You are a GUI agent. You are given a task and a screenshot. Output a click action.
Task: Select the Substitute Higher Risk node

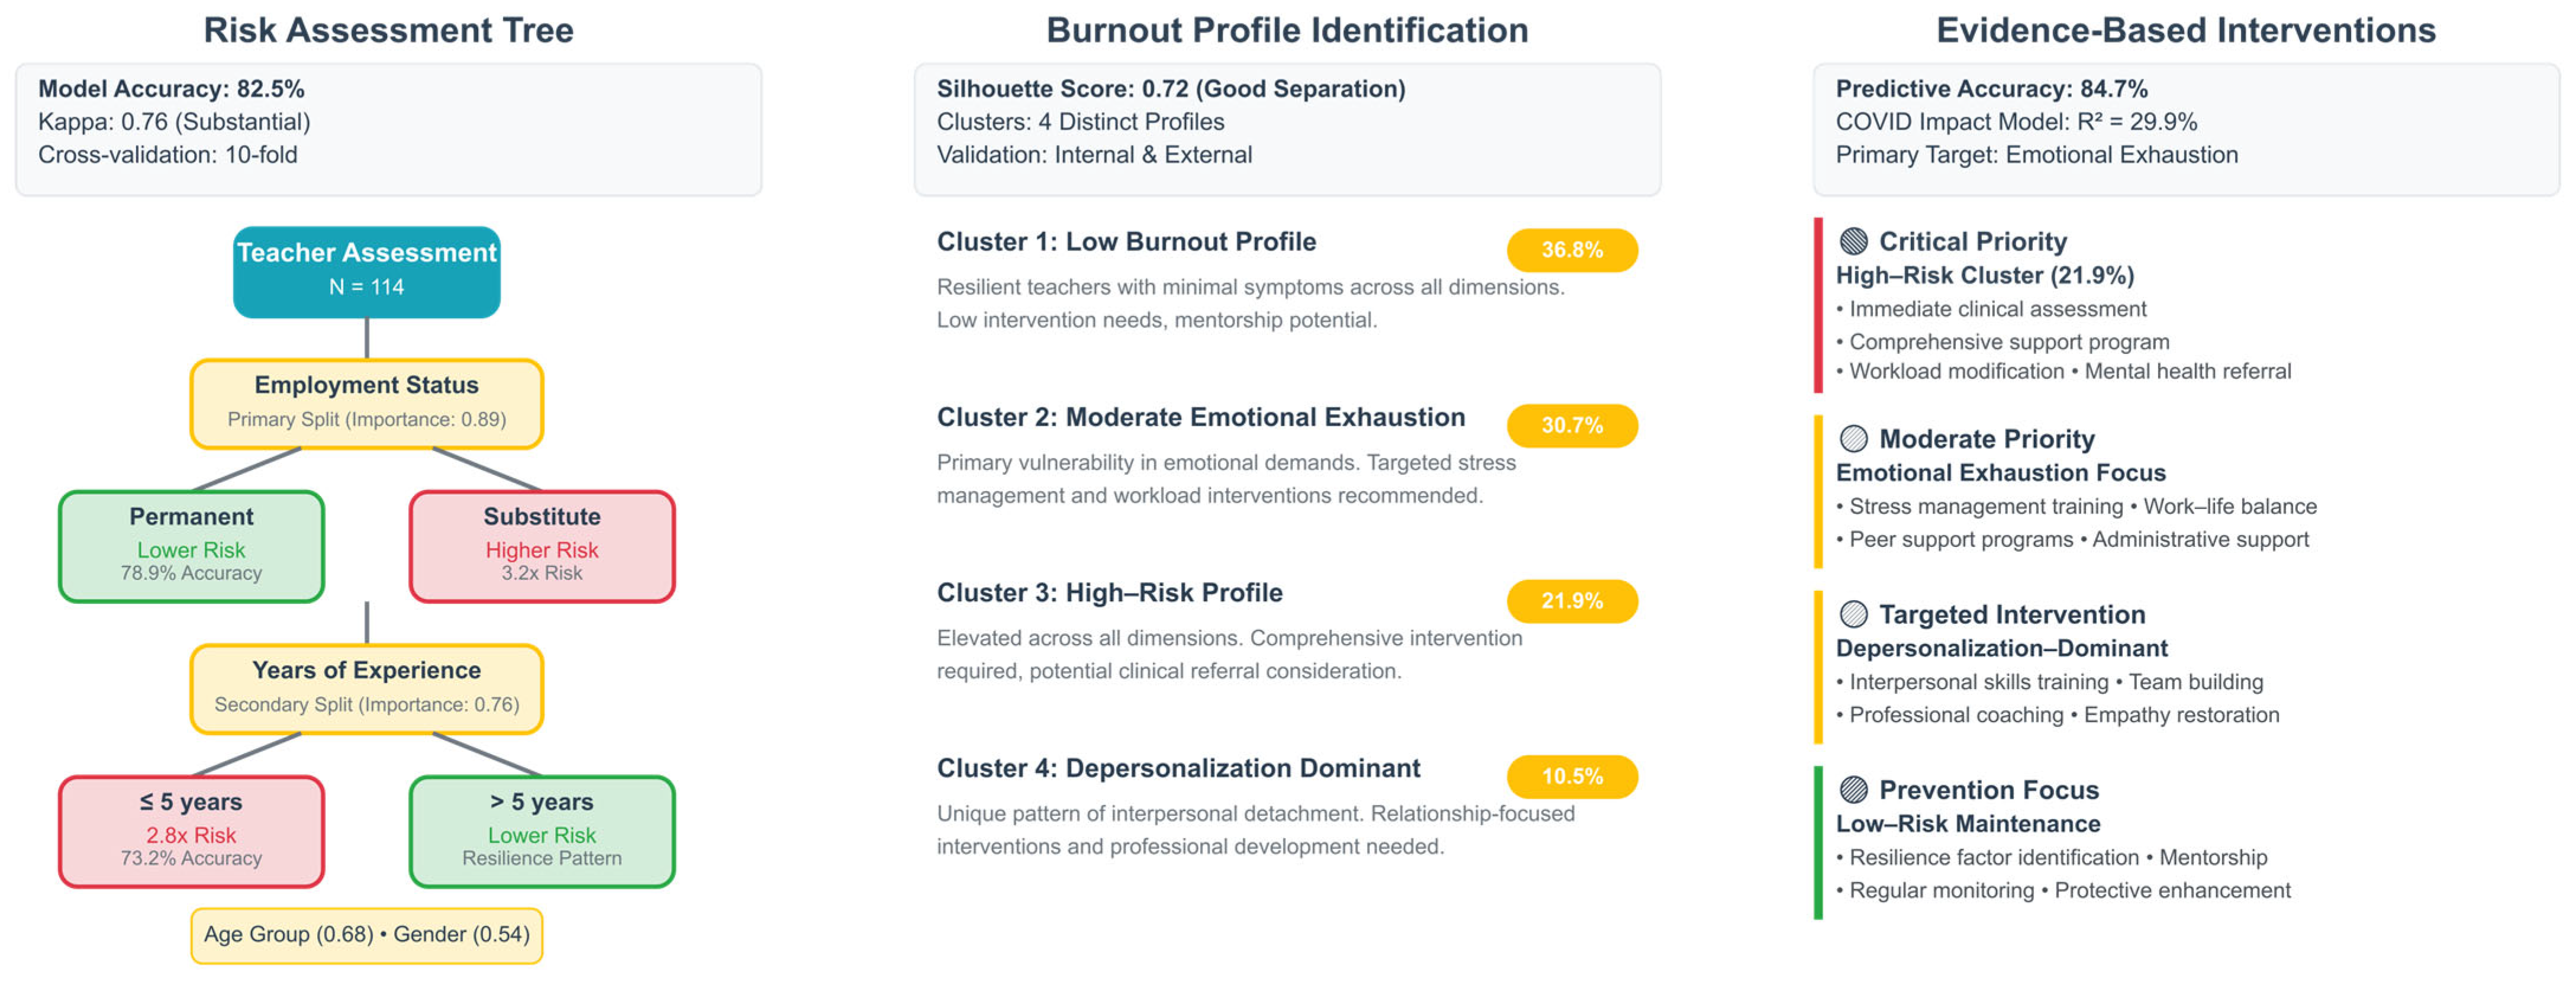542,546
